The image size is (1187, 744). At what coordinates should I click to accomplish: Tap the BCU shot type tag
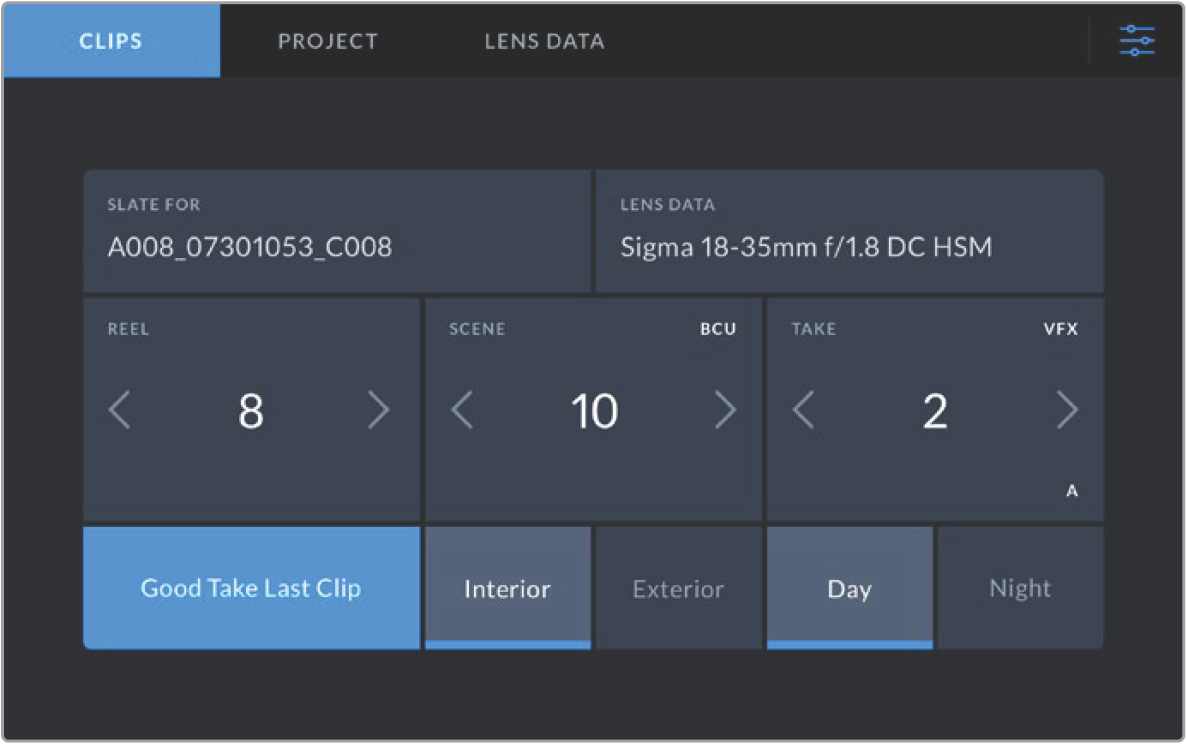click(x=718, y=329)
